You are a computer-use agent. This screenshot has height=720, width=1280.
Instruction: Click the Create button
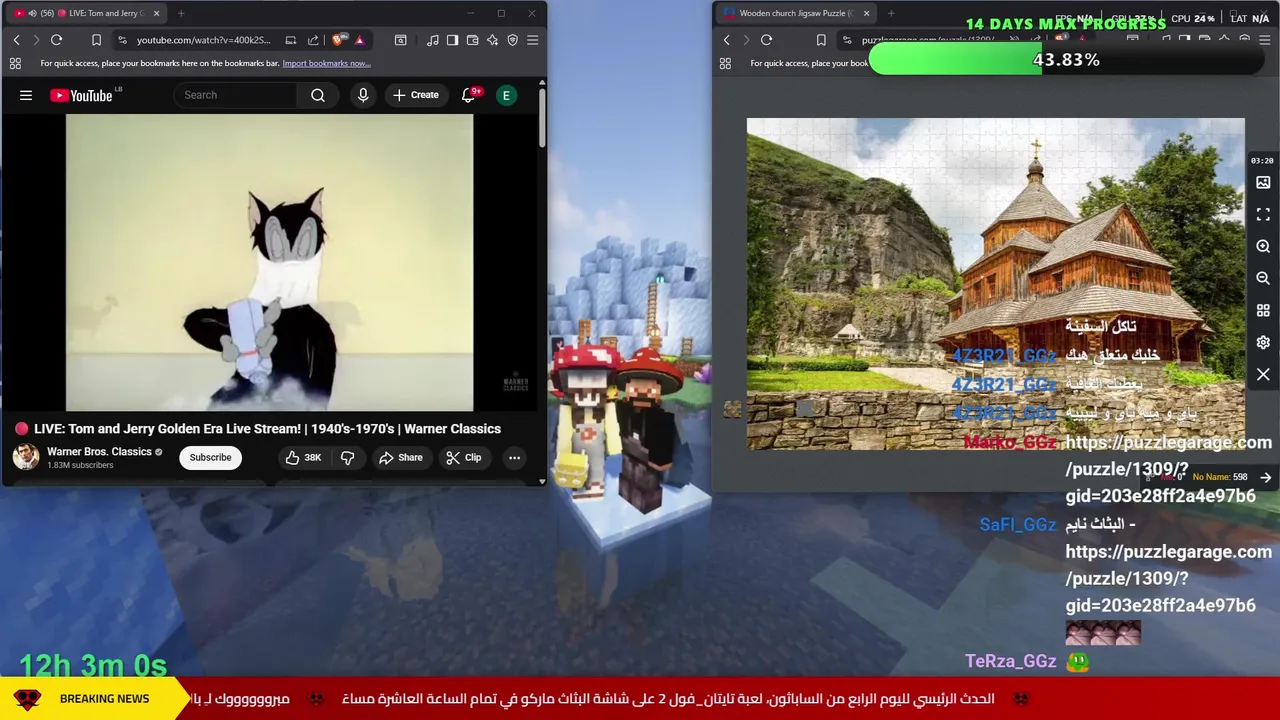(x=415, y=95)
